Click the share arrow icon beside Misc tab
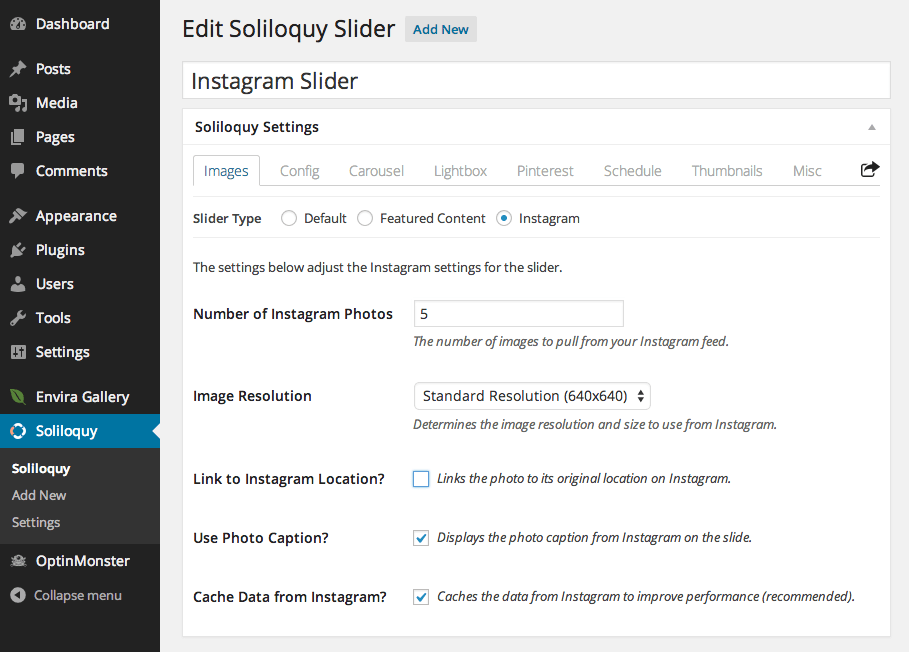909x652 pixels. (870, 169)
